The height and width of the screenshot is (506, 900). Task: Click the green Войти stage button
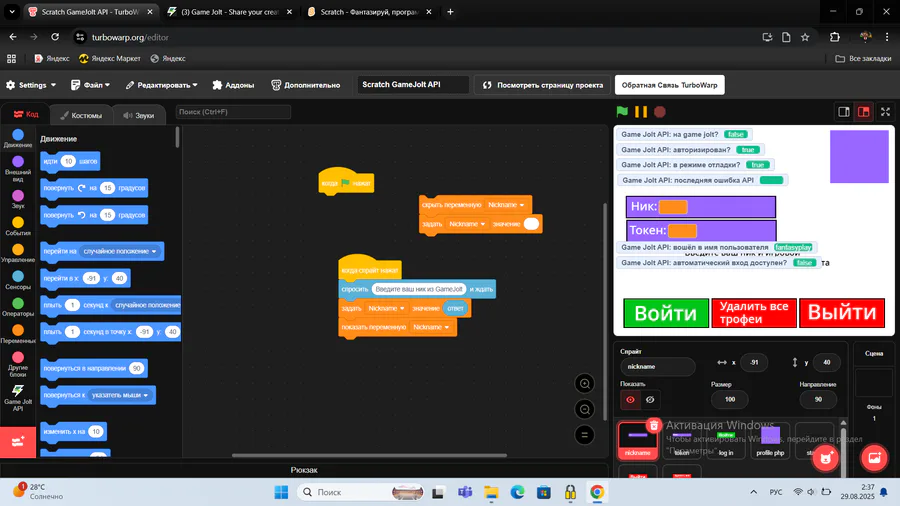[666, 313]
